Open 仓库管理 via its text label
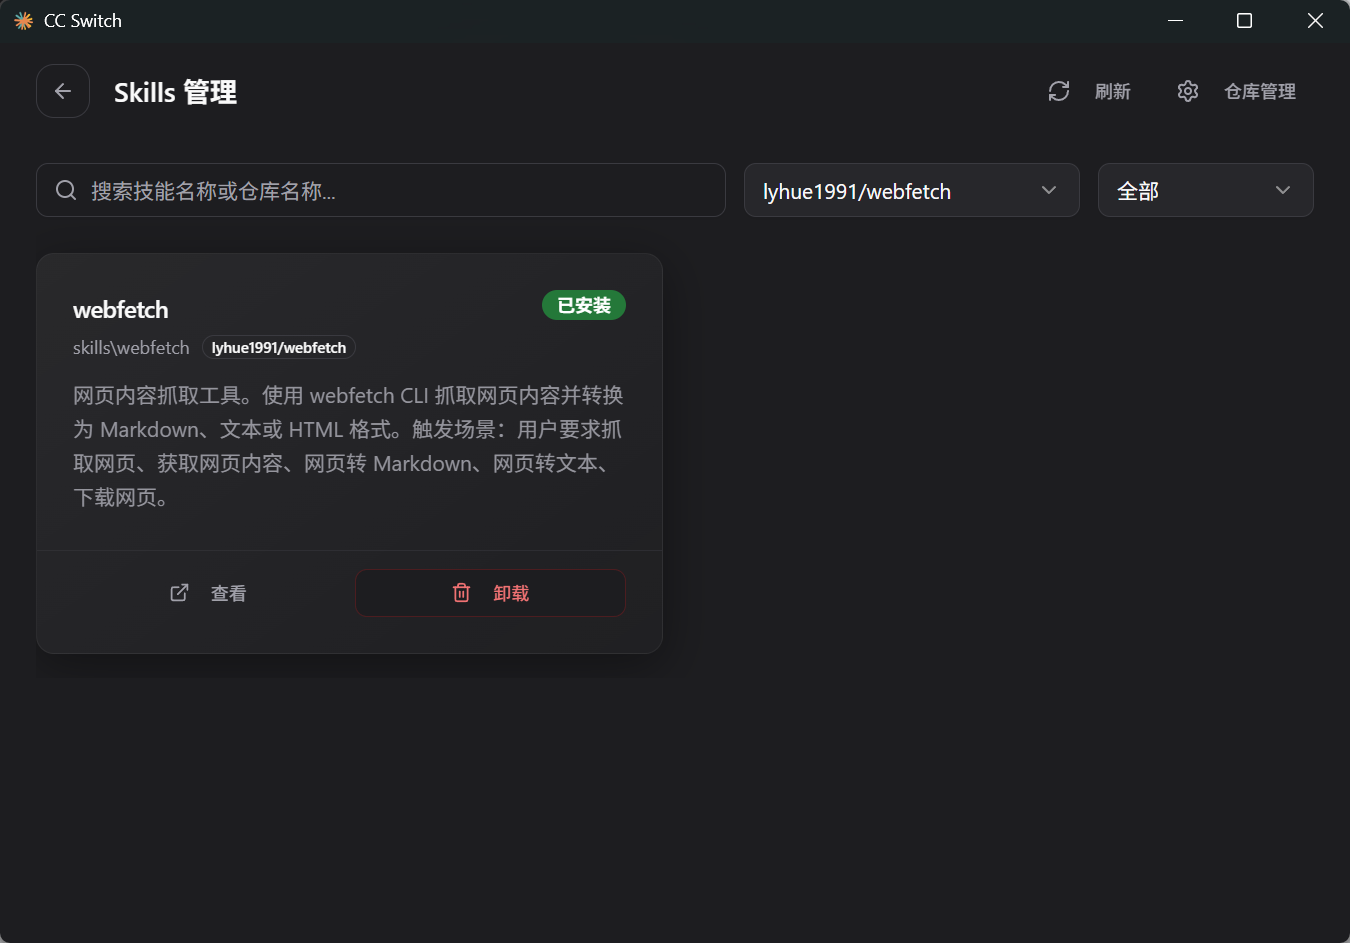This screenshot has width=1350, height=943. tap(1259, 92)
